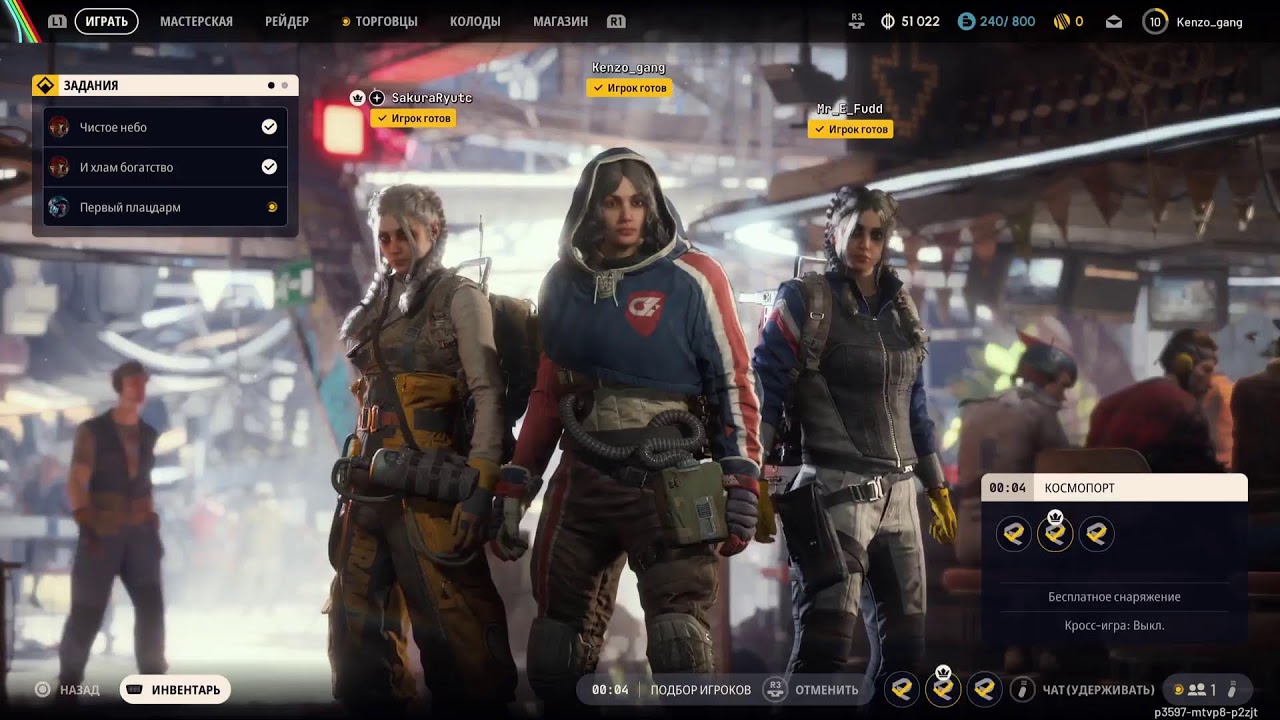The height and width of the screenshot is (720, 1280).
Task: Open the party members icon in bottom bar
Action: click(x=1195, y=690)
